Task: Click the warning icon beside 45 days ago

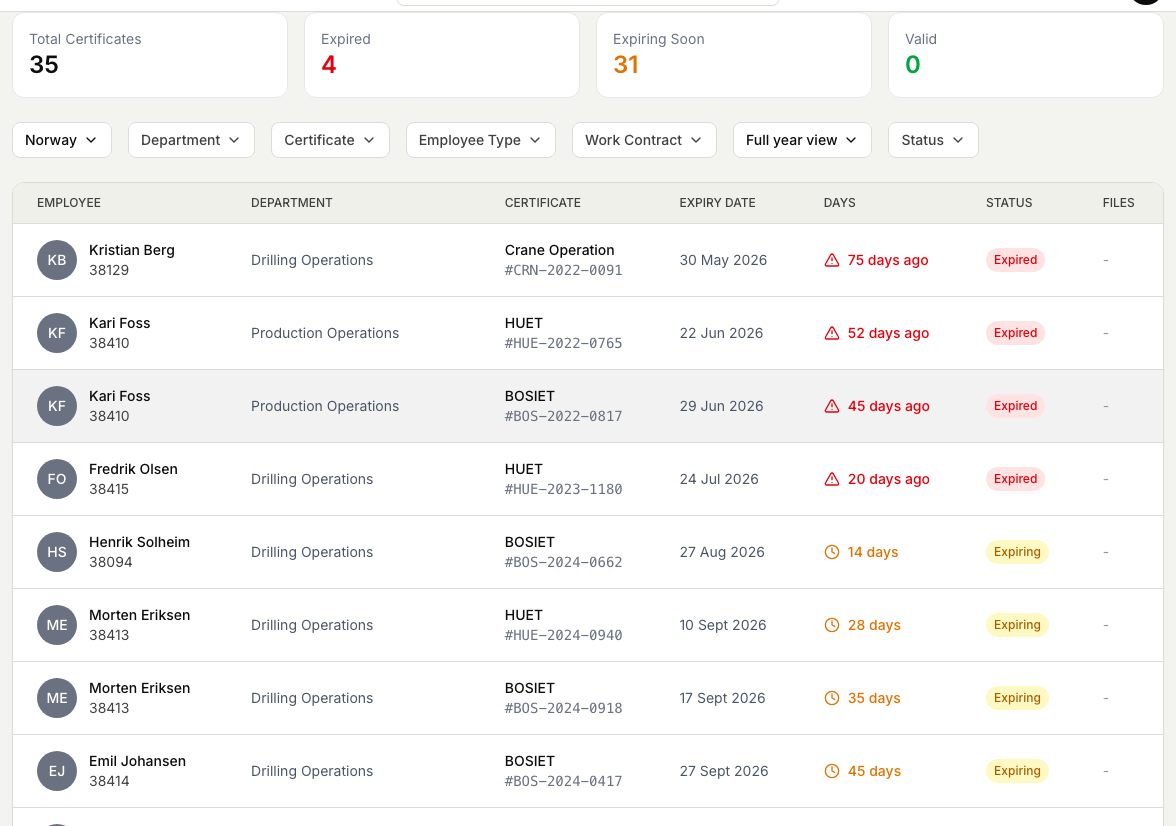Action: [832, 406]
